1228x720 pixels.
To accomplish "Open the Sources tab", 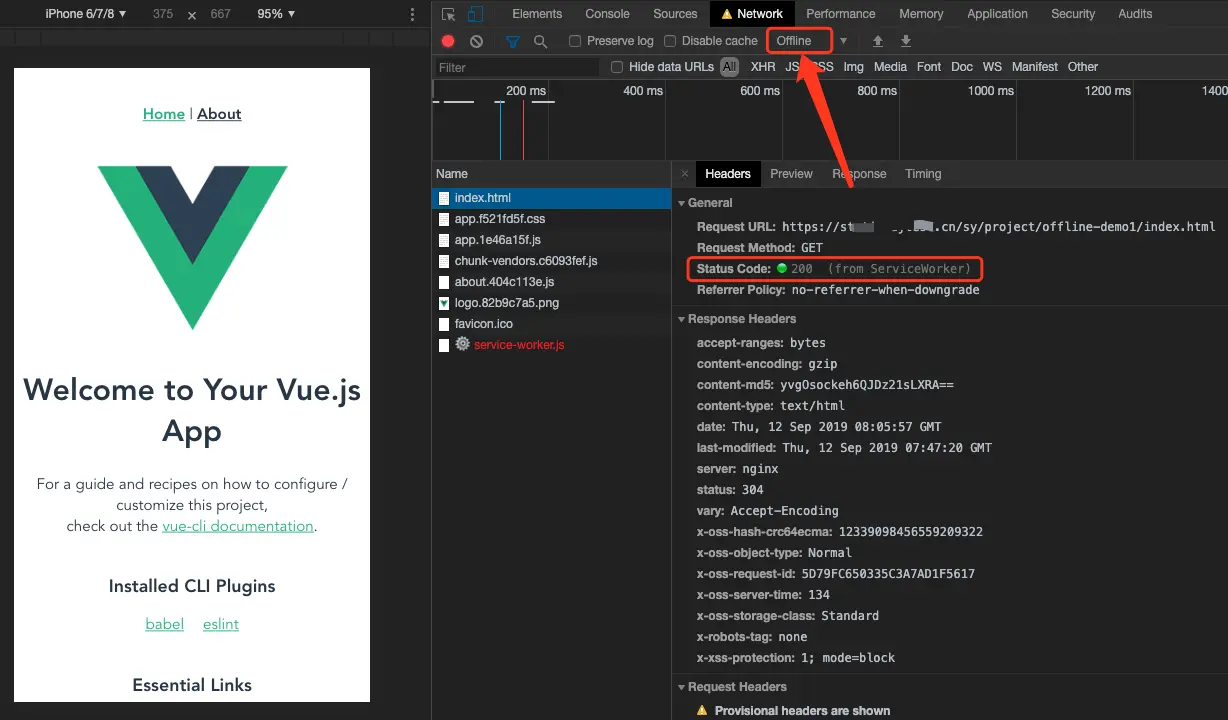I will (x=675, y=14).
